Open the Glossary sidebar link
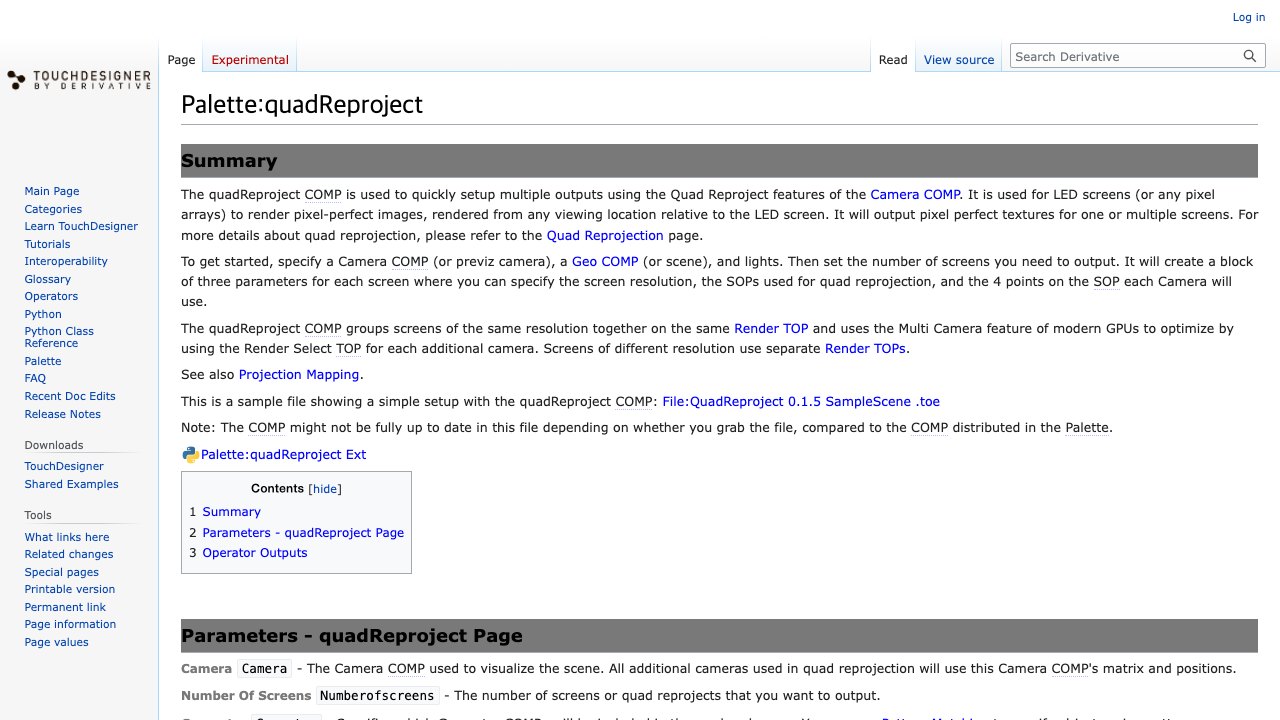Screen dimensions: 1280x720 pyautogui.click(x=48, y=280)
